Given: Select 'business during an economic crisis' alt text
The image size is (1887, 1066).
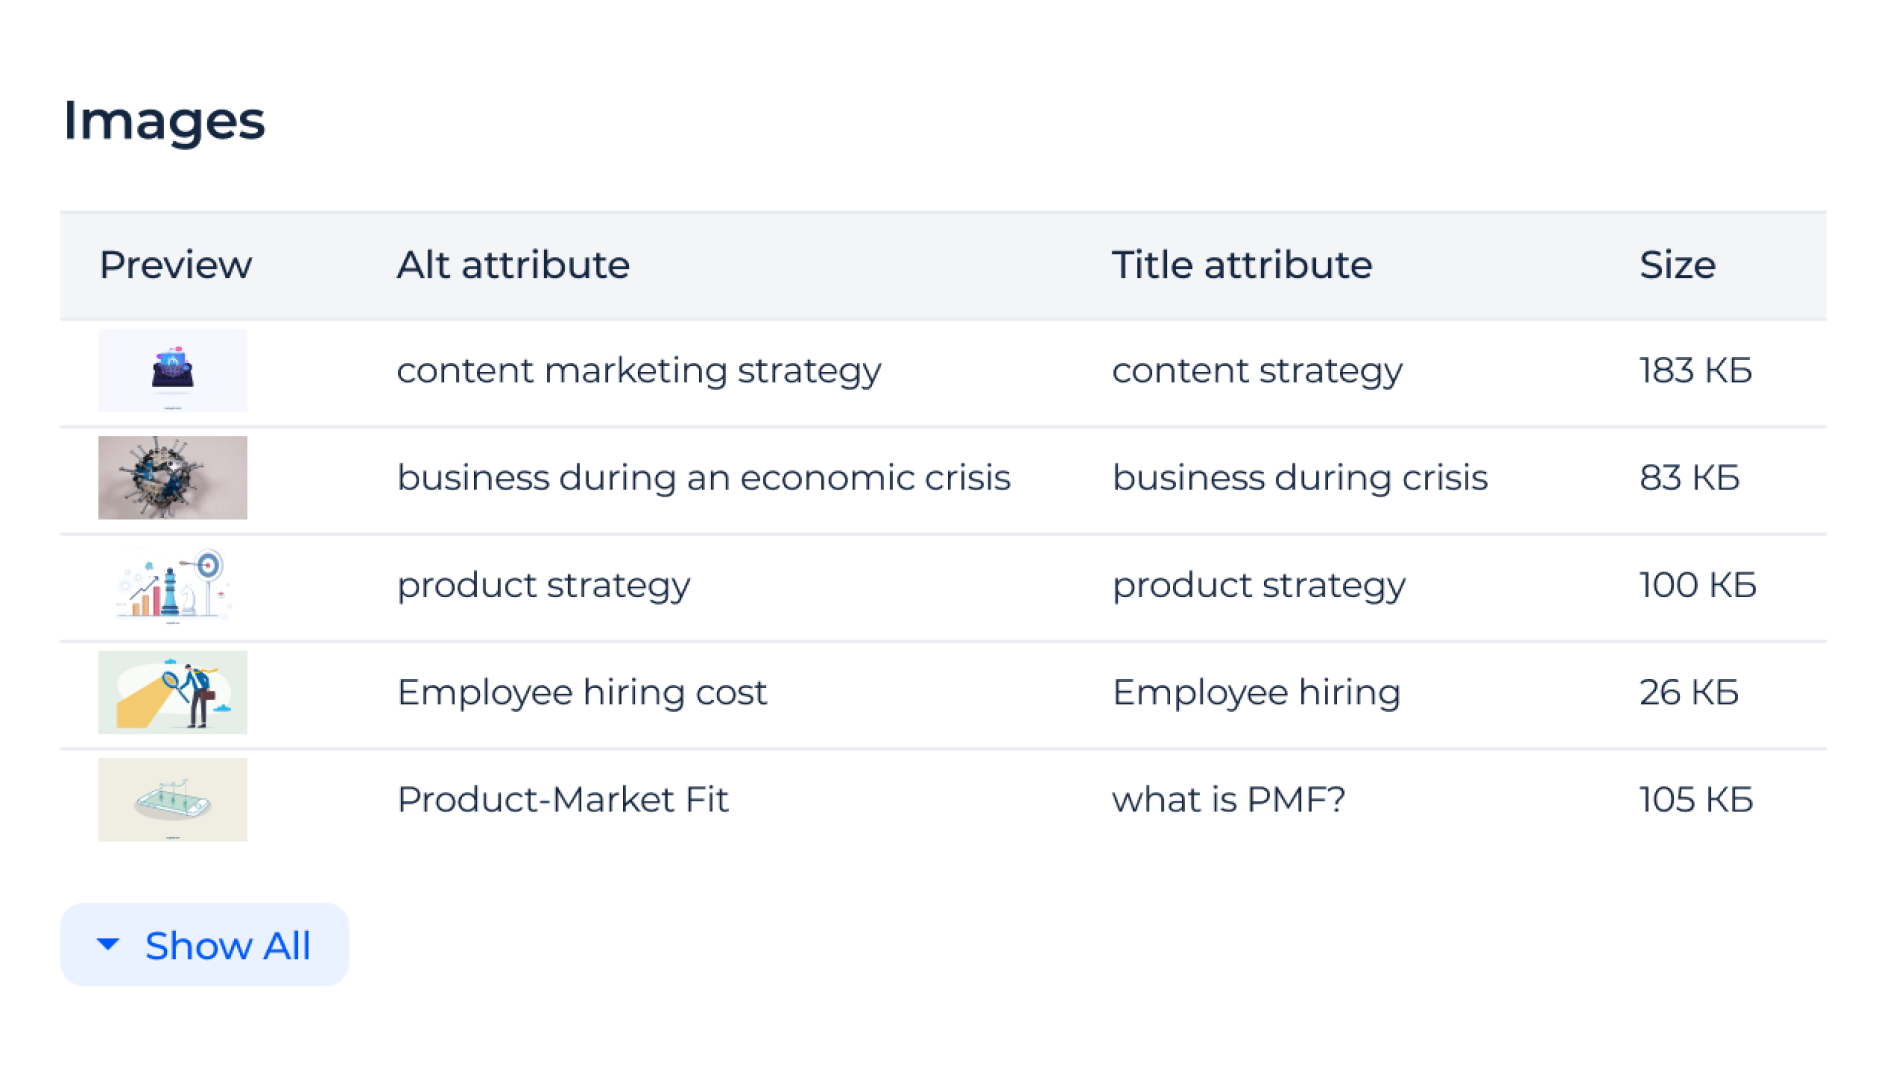Looking at the screenshot, I should pos(704,478).
